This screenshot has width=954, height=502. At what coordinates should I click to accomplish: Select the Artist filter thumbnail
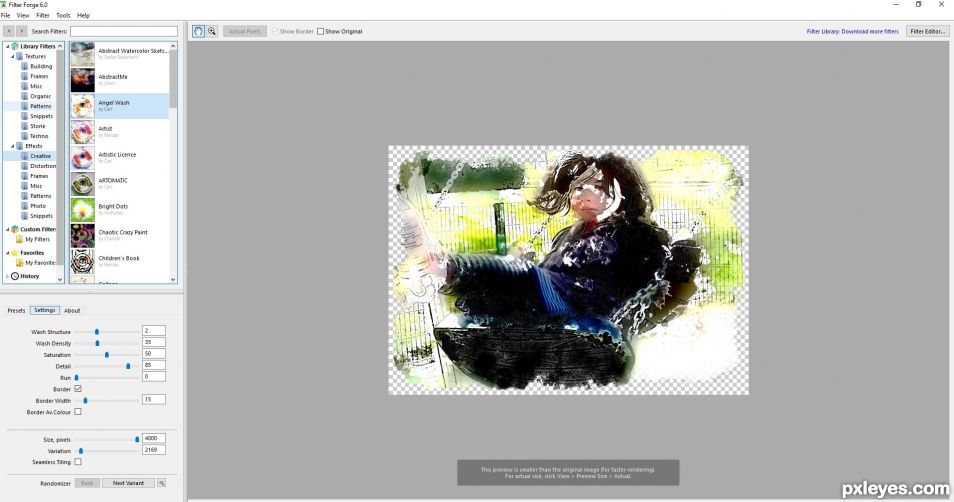click(82, 131)
